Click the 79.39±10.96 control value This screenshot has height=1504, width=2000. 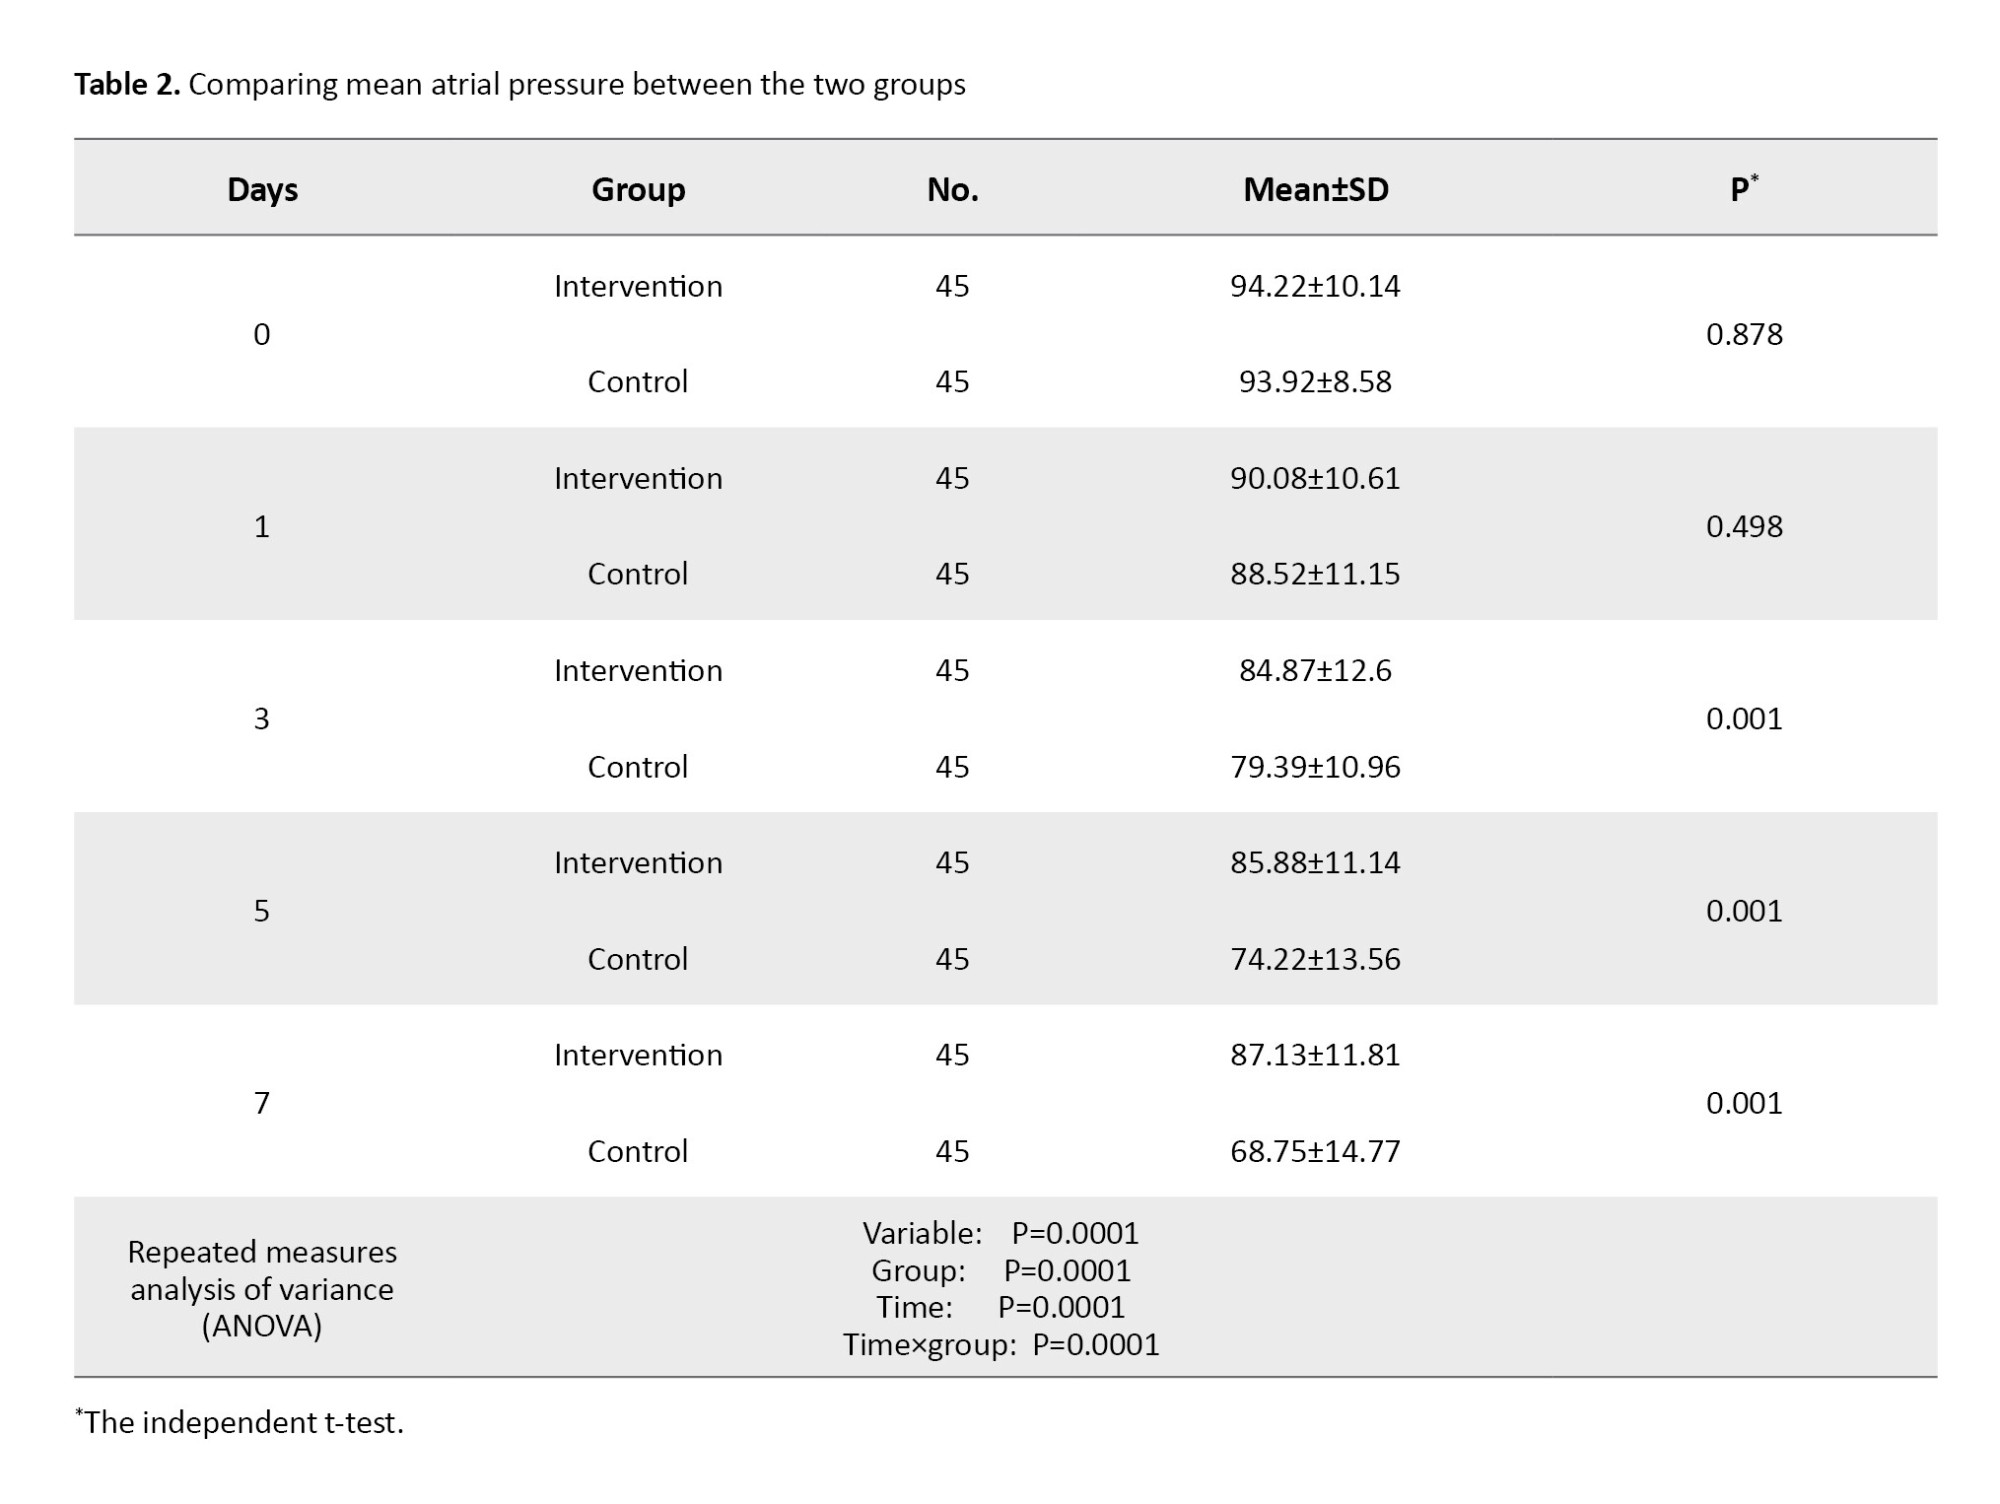coord(1315,767)
